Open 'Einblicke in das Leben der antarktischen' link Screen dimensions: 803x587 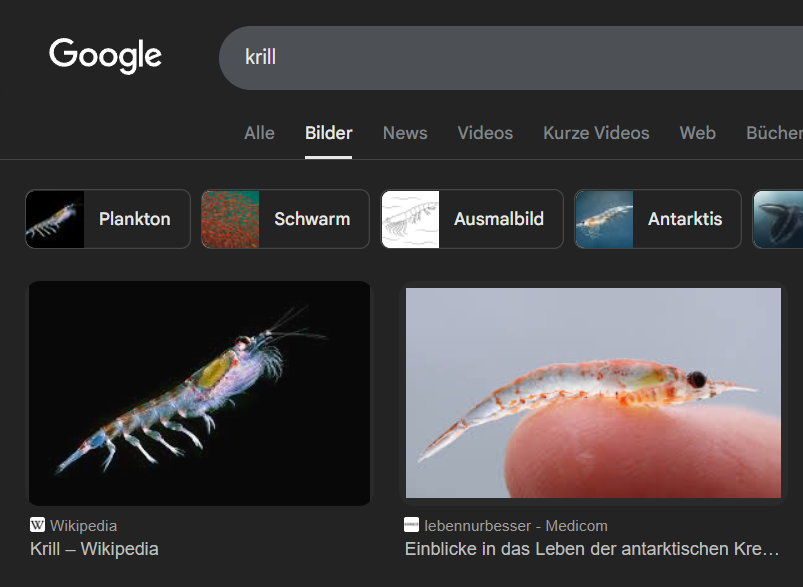click(x=592, y=549)
